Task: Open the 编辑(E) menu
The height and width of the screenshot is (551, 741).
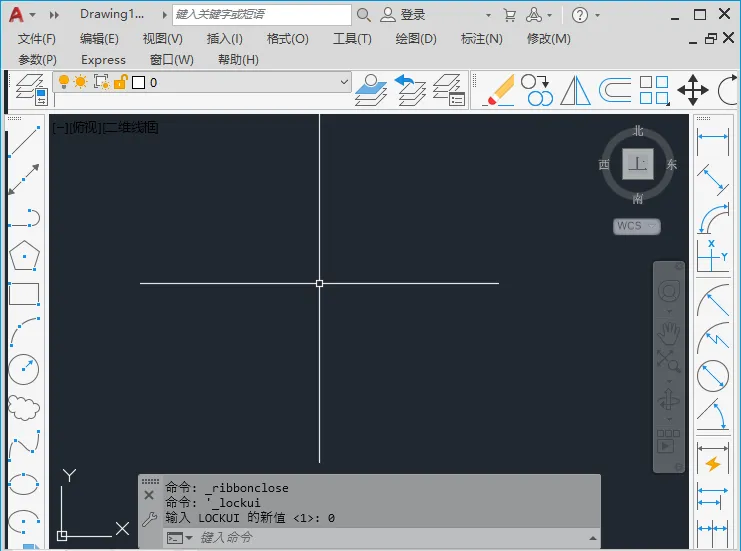Action: (99, 39)
